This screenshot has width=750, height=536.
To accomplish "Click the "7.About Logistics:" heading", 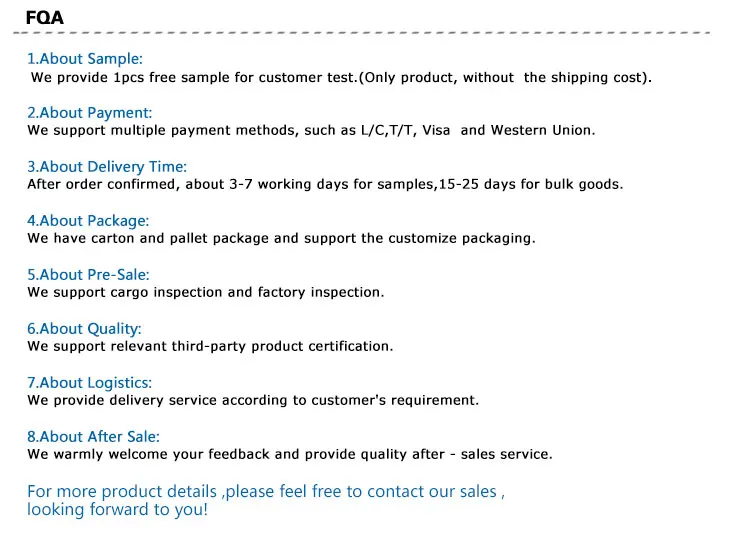I will tap(90, 383).
